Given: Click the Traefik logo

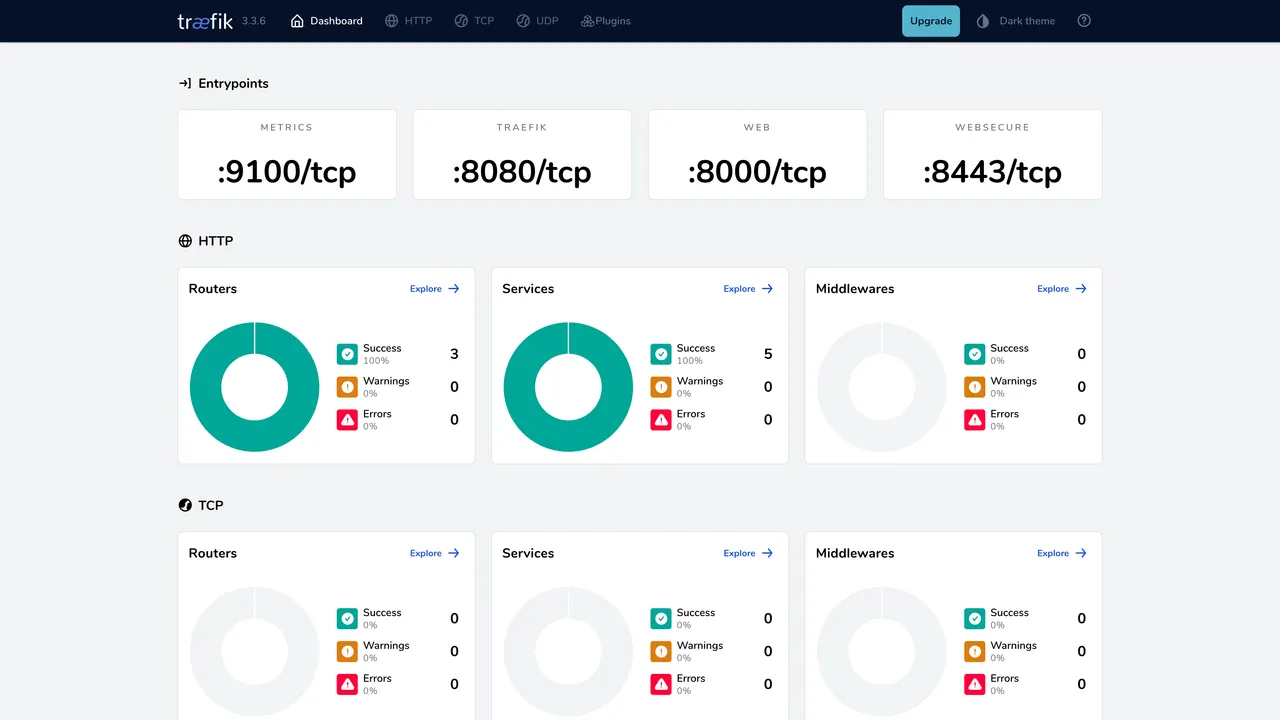Looking at the screenshot, I should coord(205,21).
